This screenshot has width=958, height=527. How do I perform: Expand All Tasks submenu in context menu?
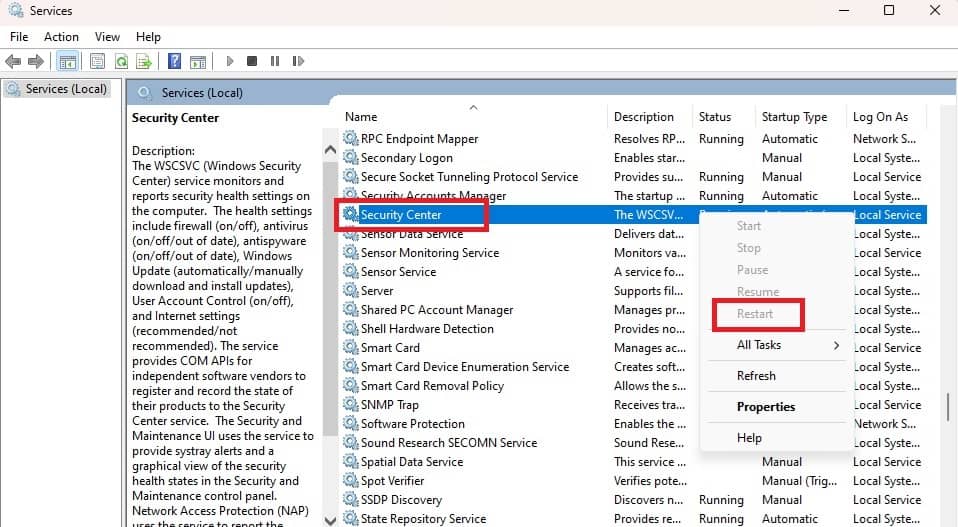(x=777, y=345)
